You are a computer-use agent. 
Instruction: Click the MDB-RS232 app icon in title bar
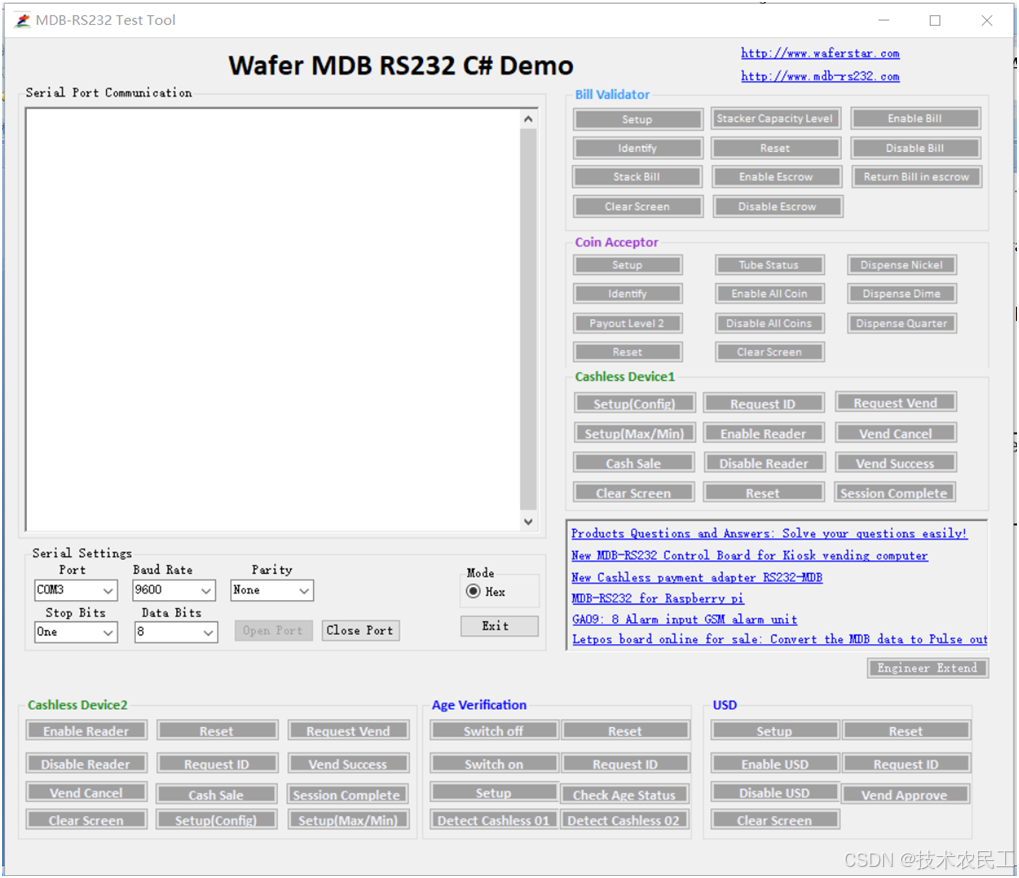click(x=21, y=19)
